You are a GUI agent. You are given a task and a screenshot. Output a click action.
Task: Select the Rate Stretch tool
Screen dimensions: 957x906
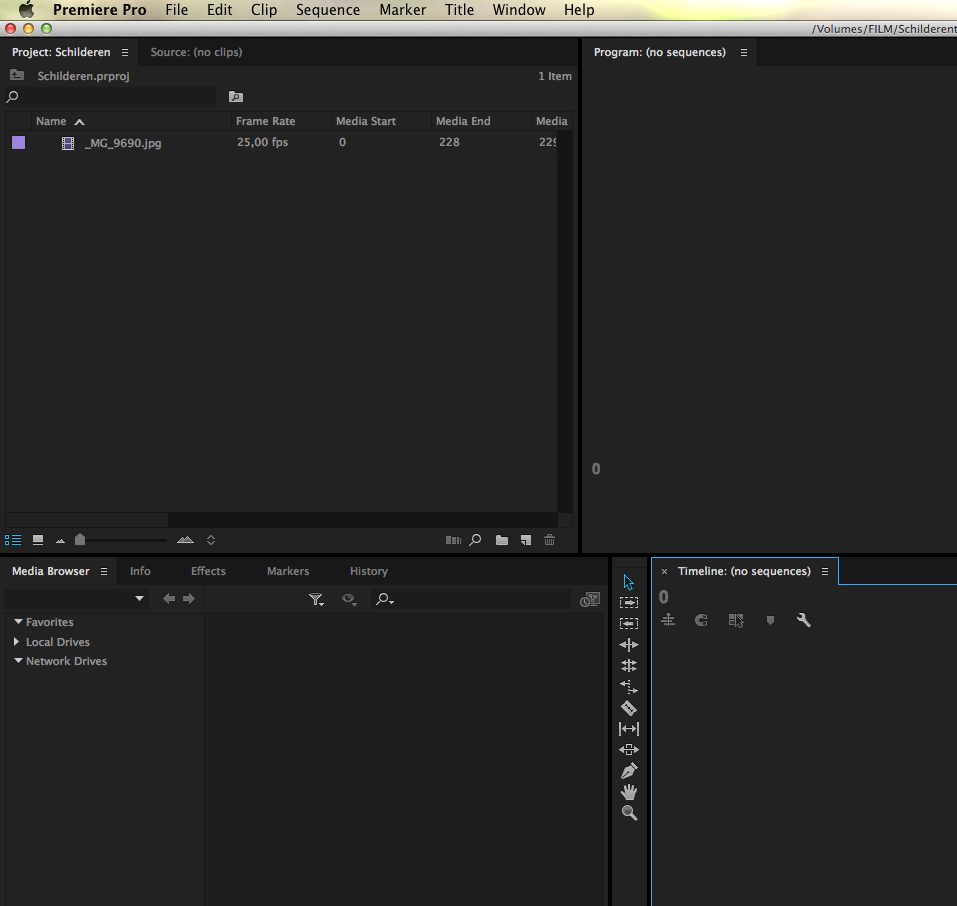pyautogui.click(x=629, y=687)
